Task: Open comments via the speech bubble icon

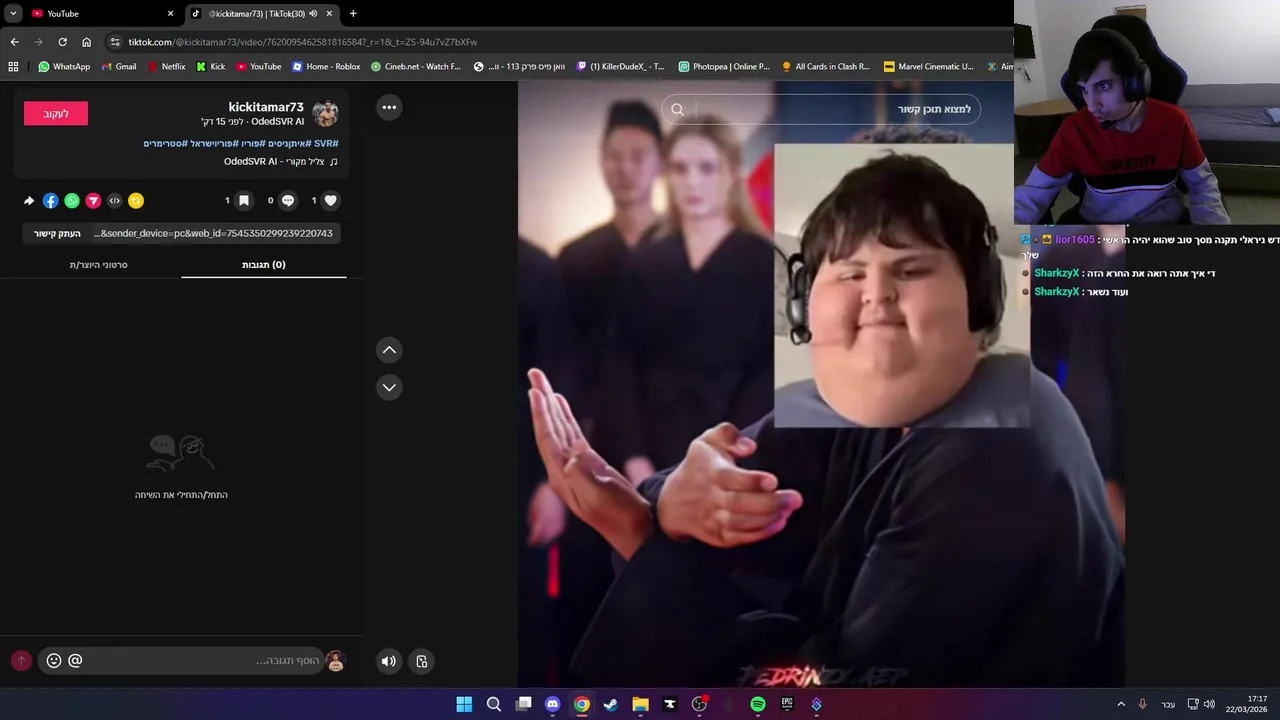Action: [x=288, y=200]
